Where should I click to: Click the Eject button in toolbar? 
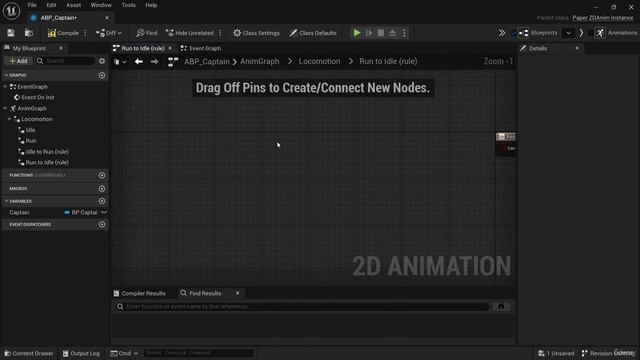pyautogui.click(x=392, y=33)
